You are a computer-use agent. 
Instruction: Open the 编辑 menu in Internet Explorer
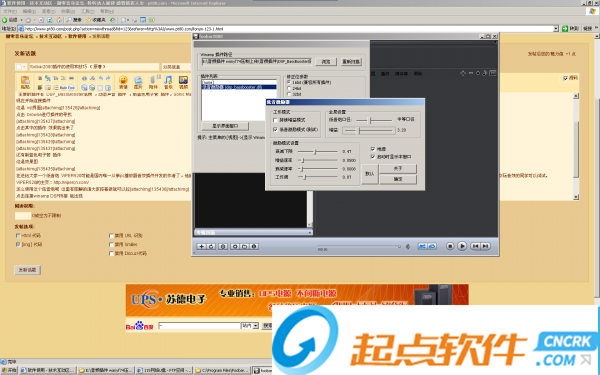point(29,11)
